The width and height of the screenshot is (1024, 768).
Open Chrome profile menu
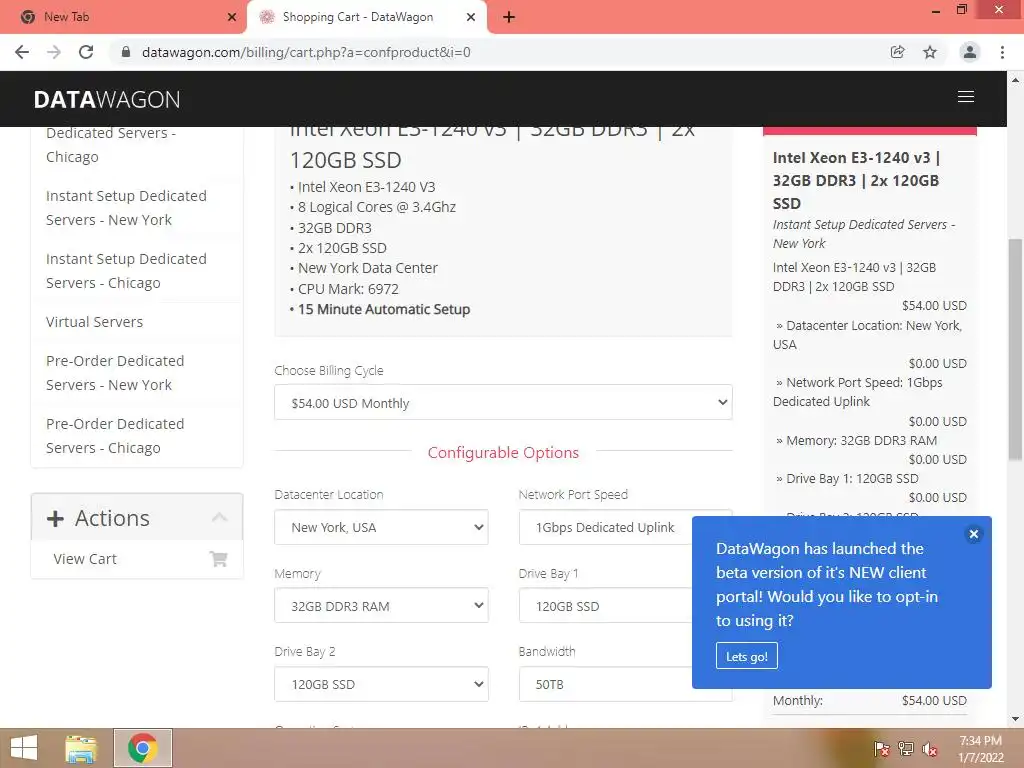click(x=970, y=52)
